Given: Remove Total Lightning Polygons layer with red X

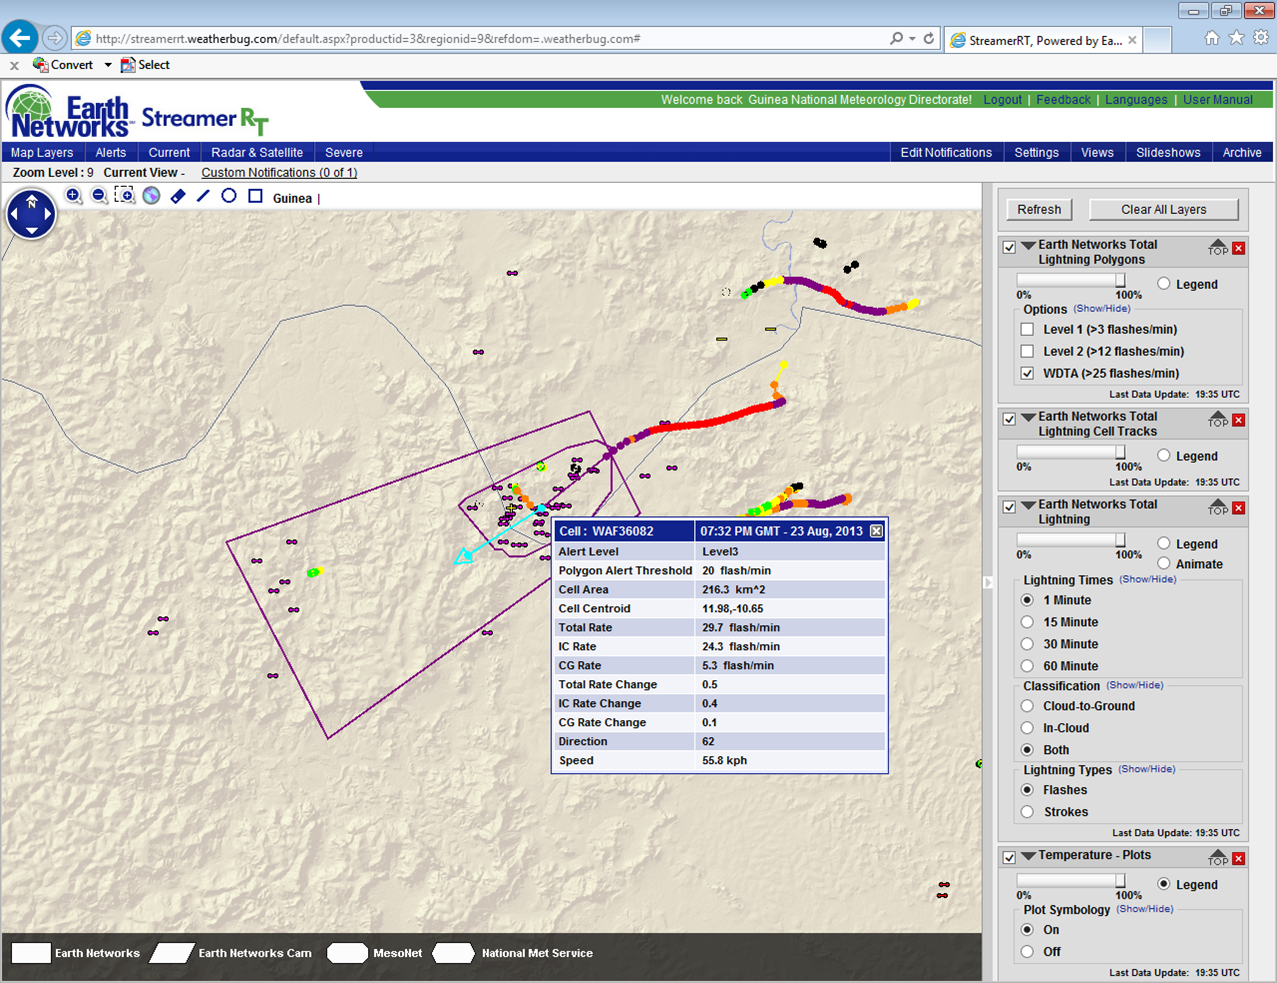Looking at the screenshot, I should (x=1239, y=248).
